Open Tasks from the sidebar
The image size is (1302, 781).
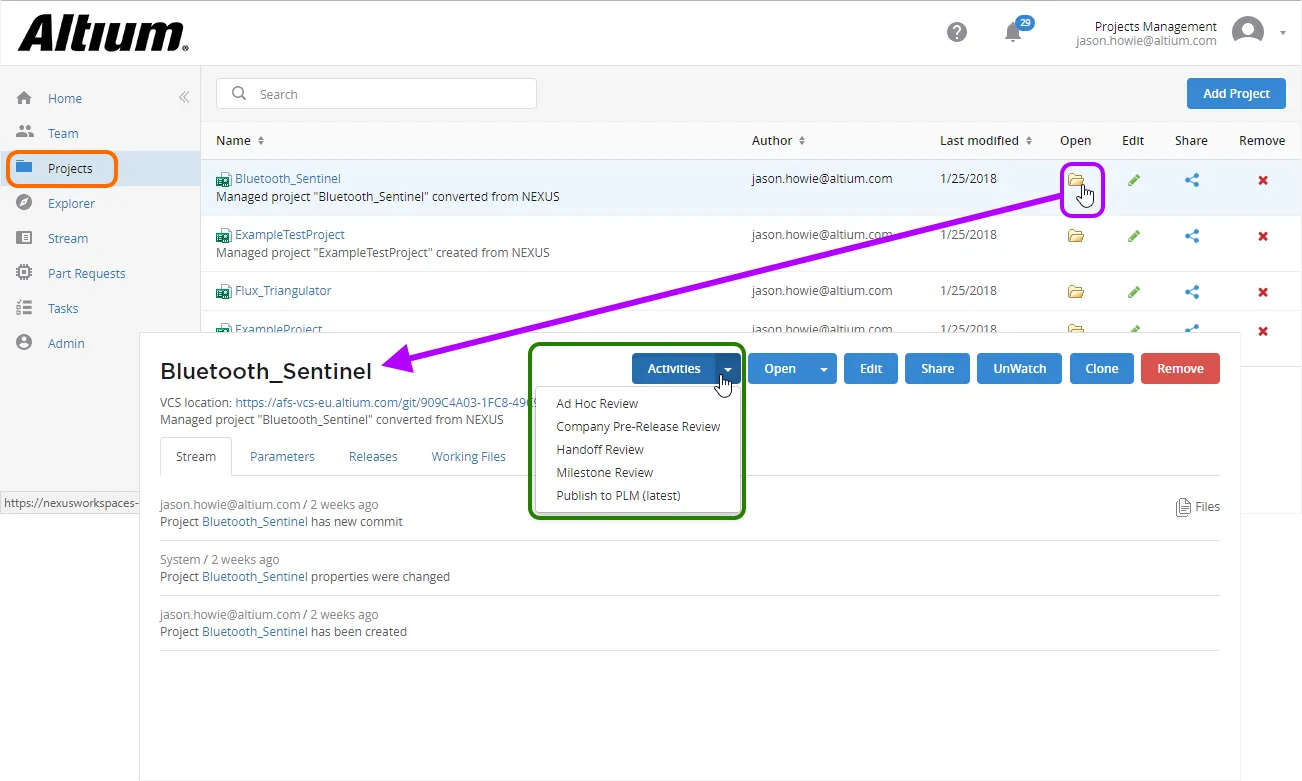63,308
